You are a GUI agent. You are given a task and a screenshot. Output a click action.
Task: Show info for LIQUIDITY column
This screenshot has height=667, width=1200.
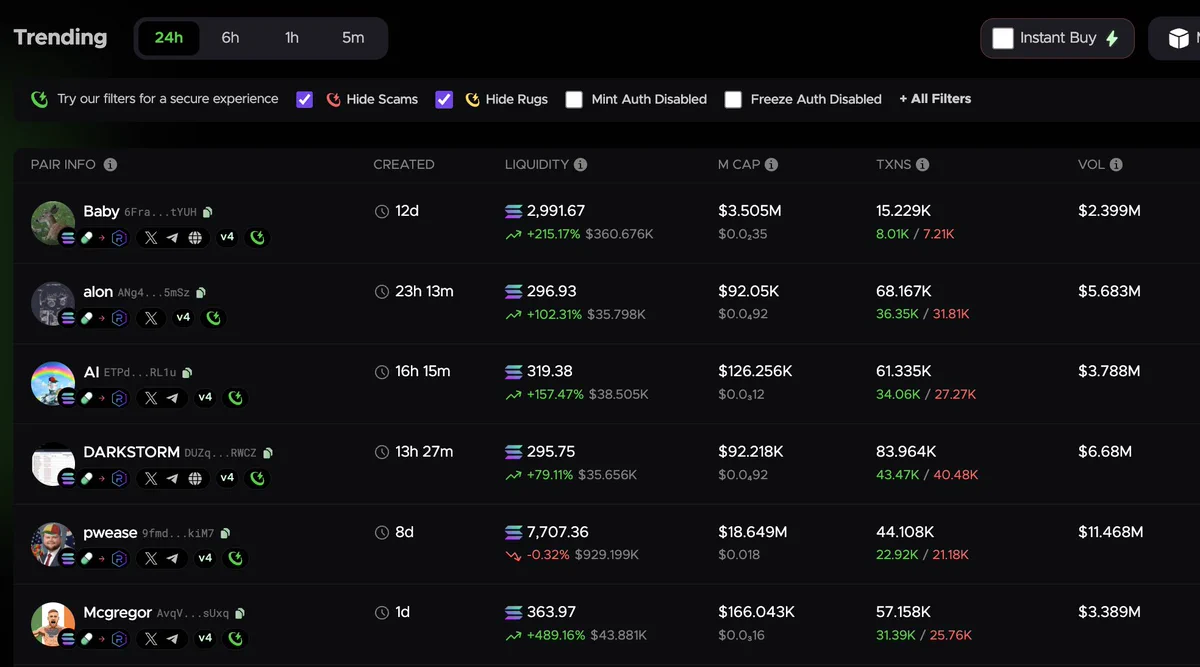coord(581,164)
